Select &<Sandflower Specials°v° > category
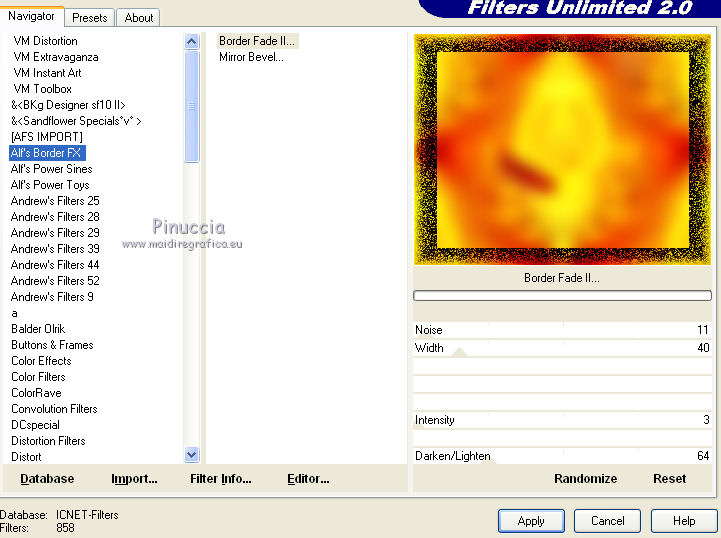The width and height of the screenshot is (721, 538). click(x=76, y=121)
